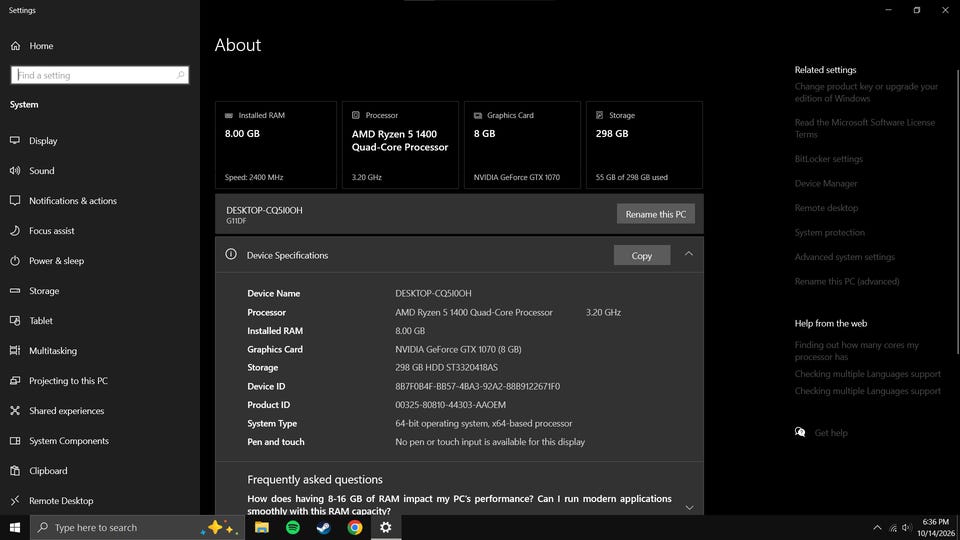960x540 pixels.
Task: Open the taskbar clock and date
Action: tap(936, 528)
